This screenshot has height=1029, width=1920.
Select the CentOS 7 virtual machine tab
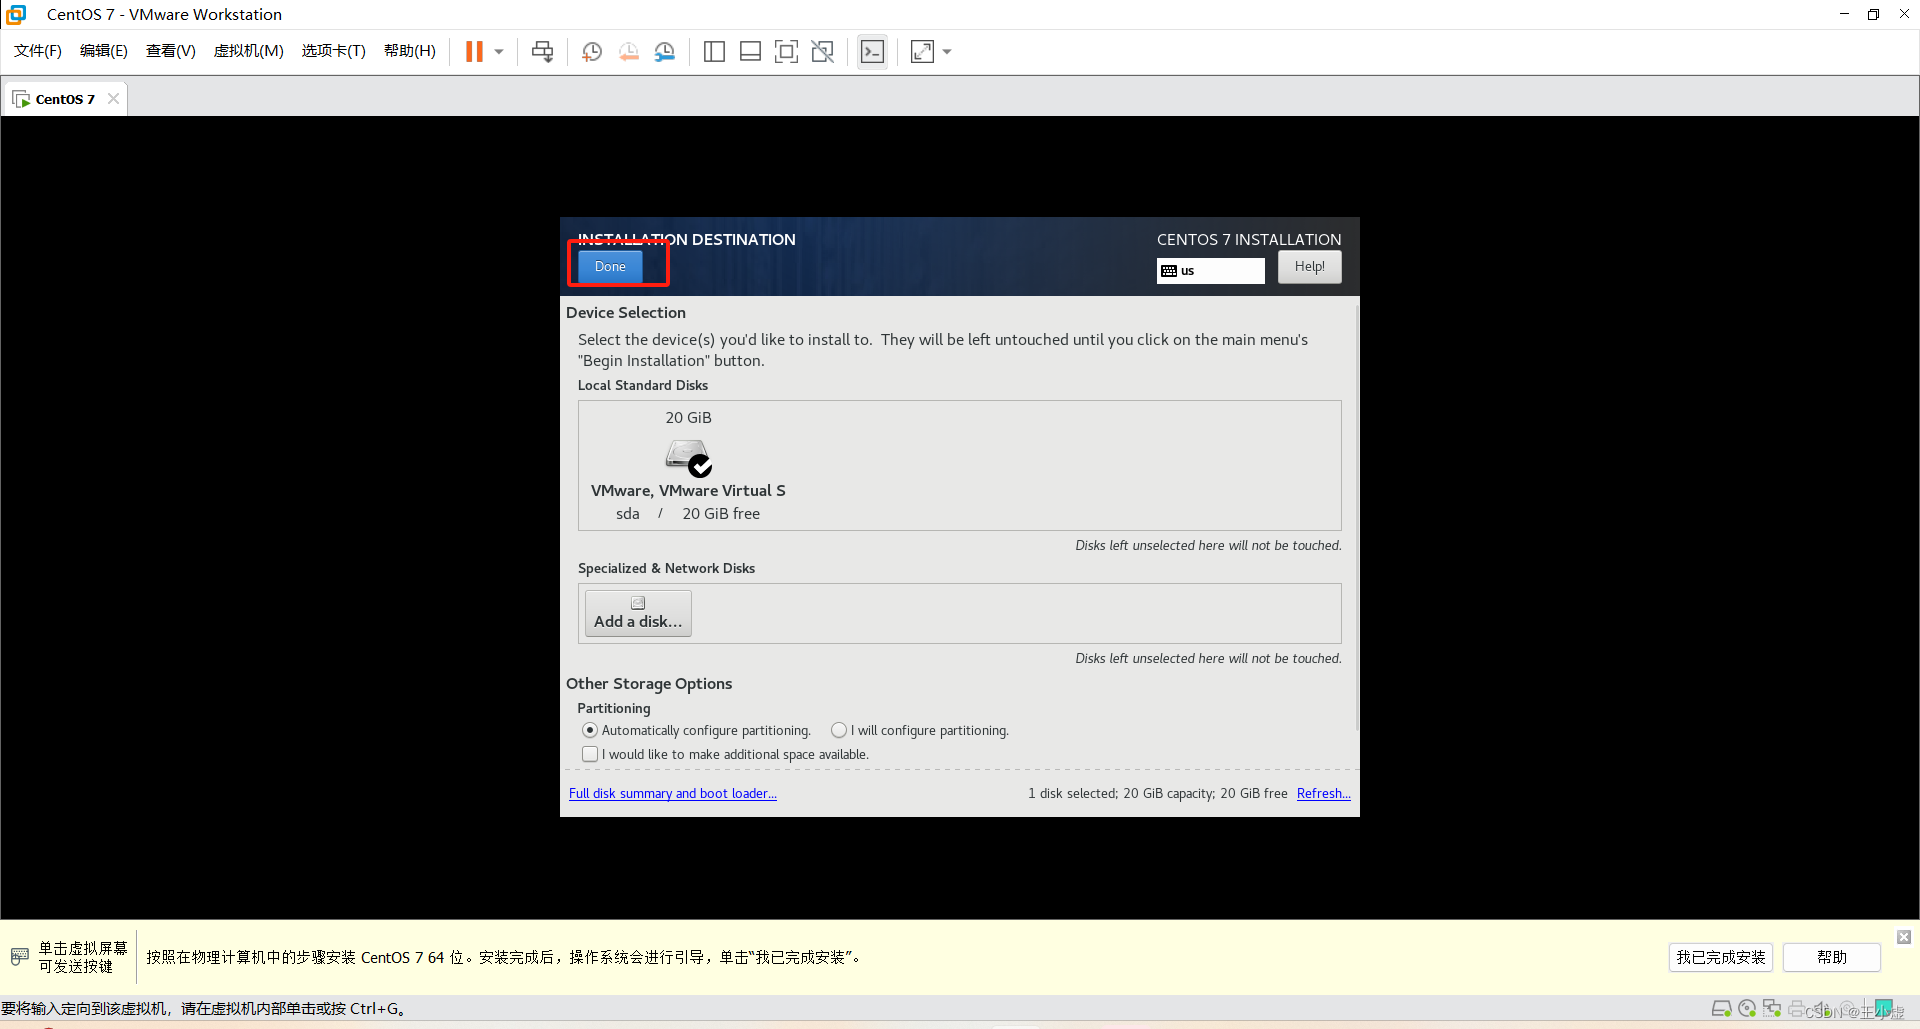(65, 99)
